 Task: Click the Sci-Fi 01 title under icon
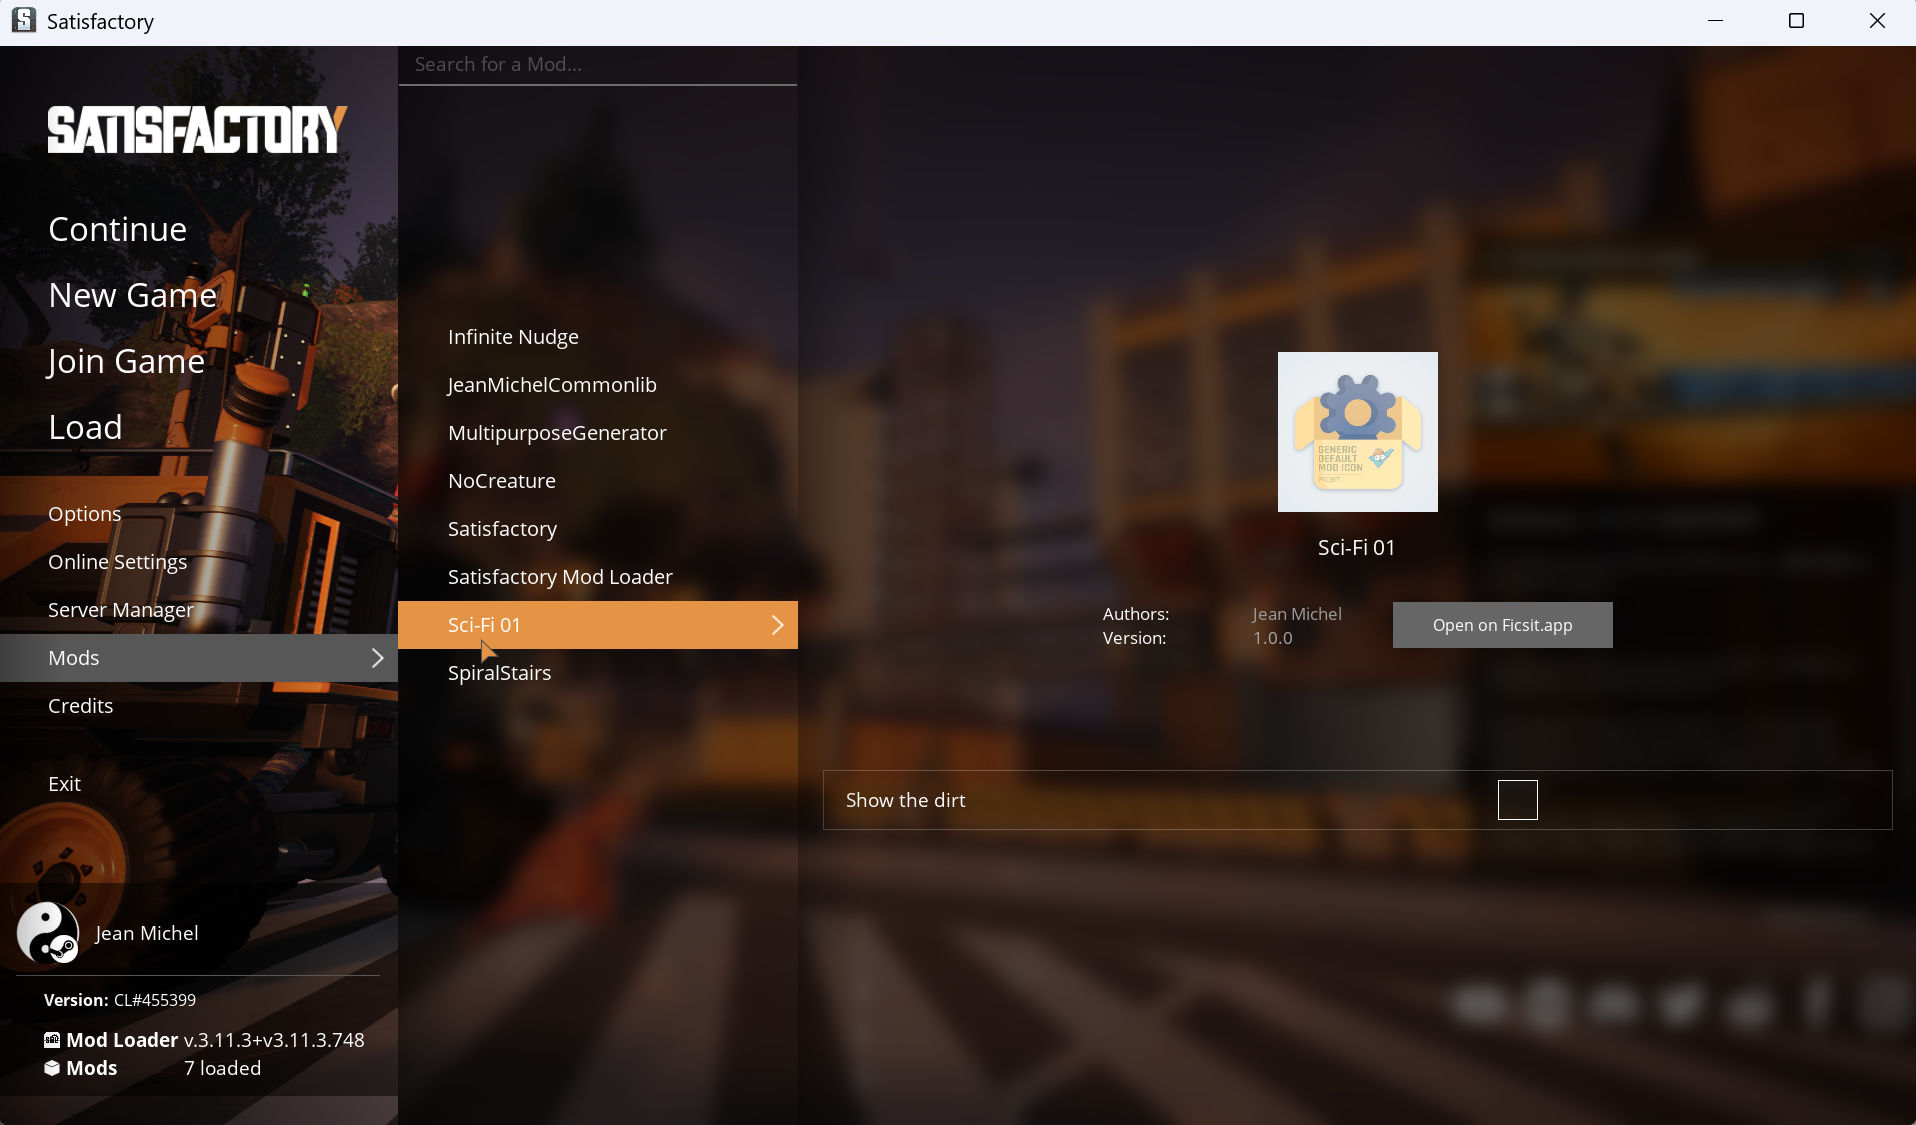tap(1357, 548)
